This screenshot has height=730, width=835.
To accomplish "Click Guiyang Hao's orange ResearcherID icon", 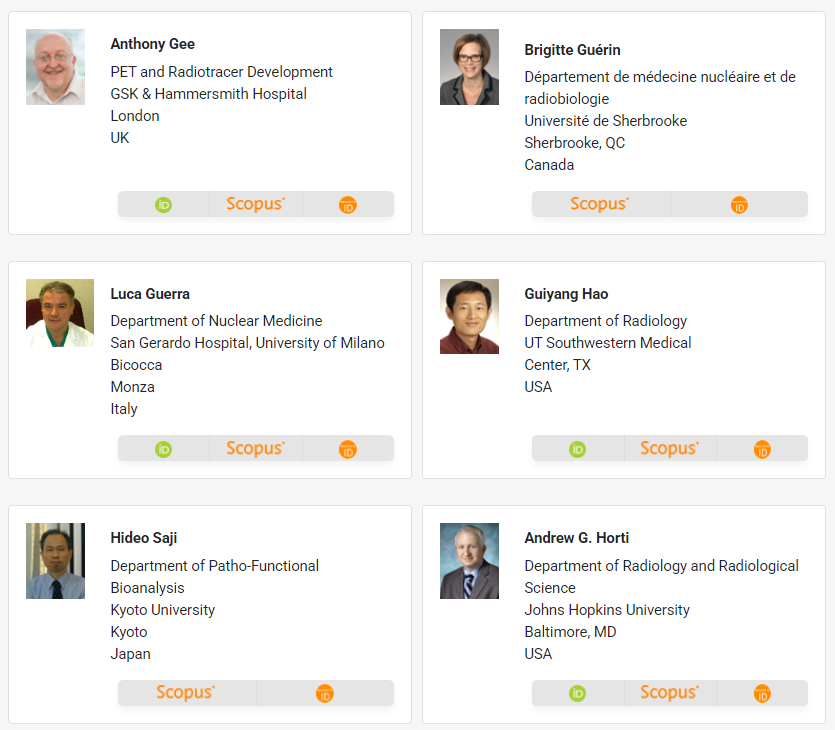I will (x=762, y=449).
